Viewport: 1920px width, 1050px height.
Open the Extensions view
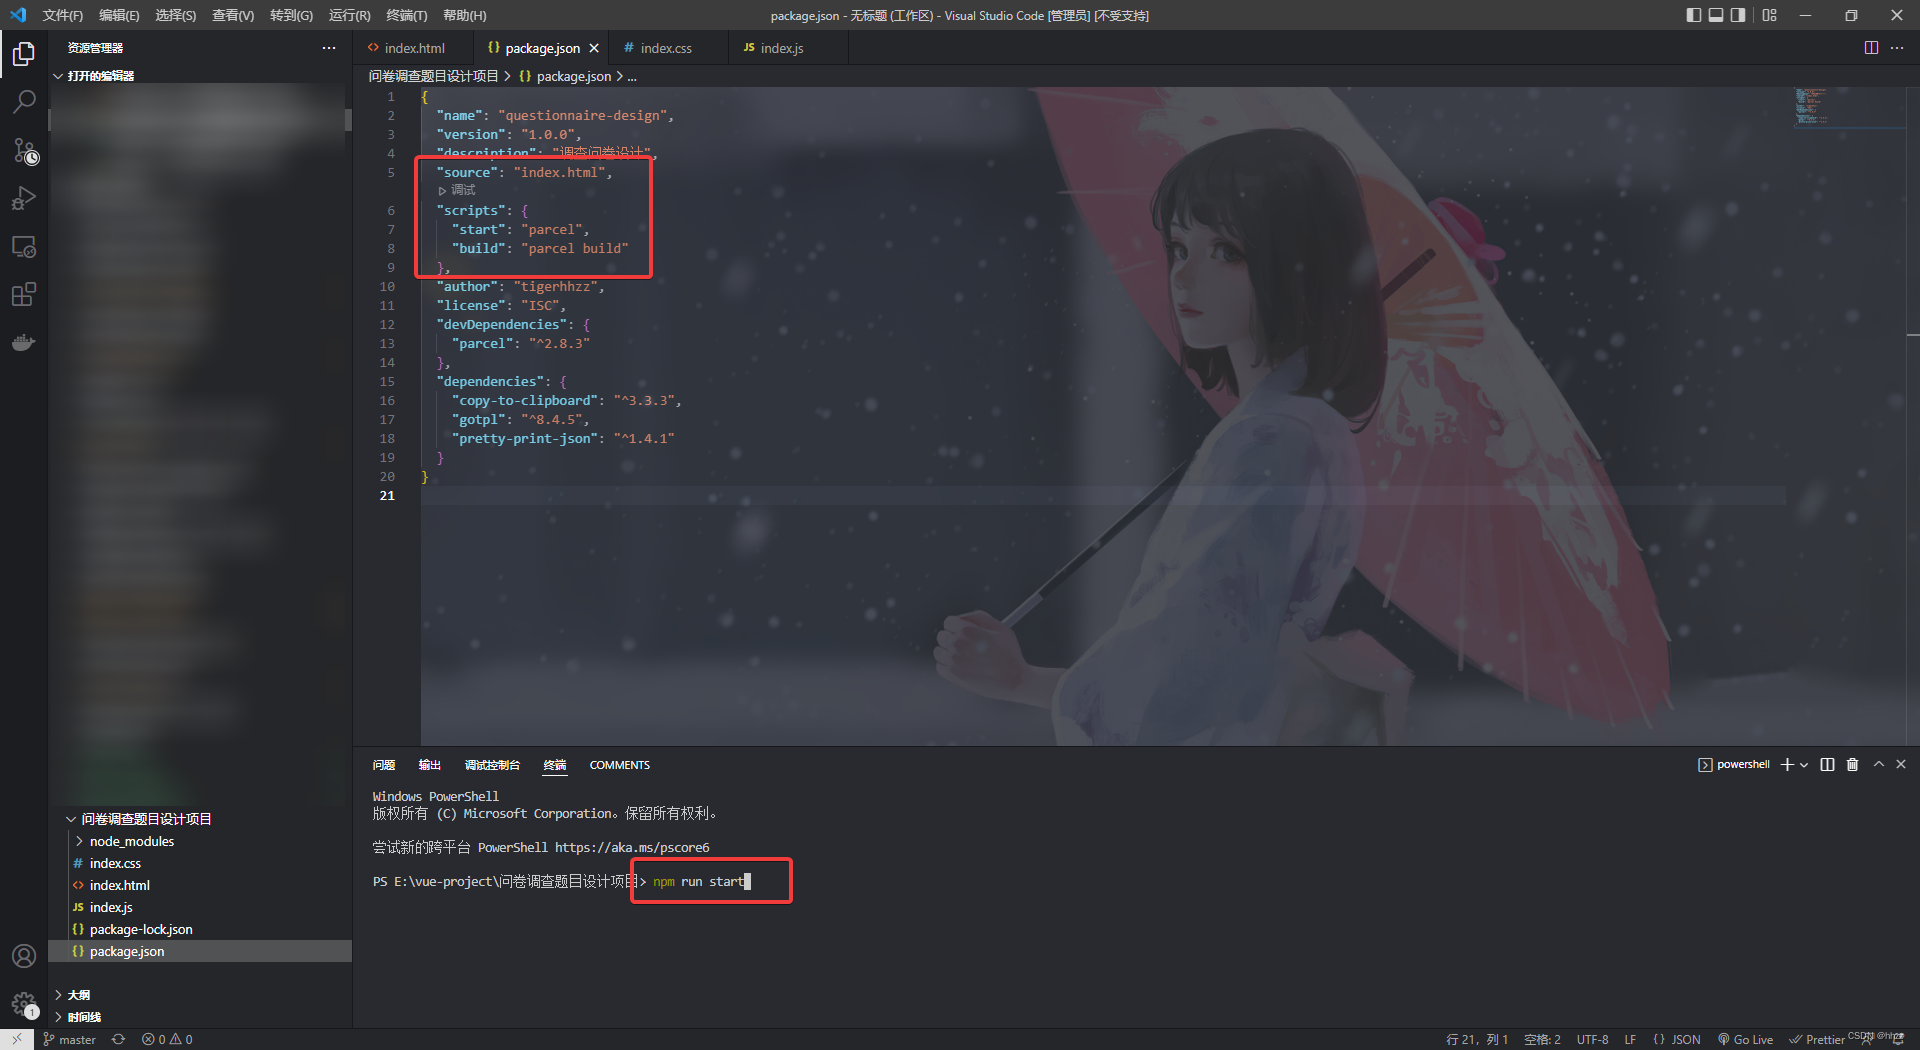24,294
